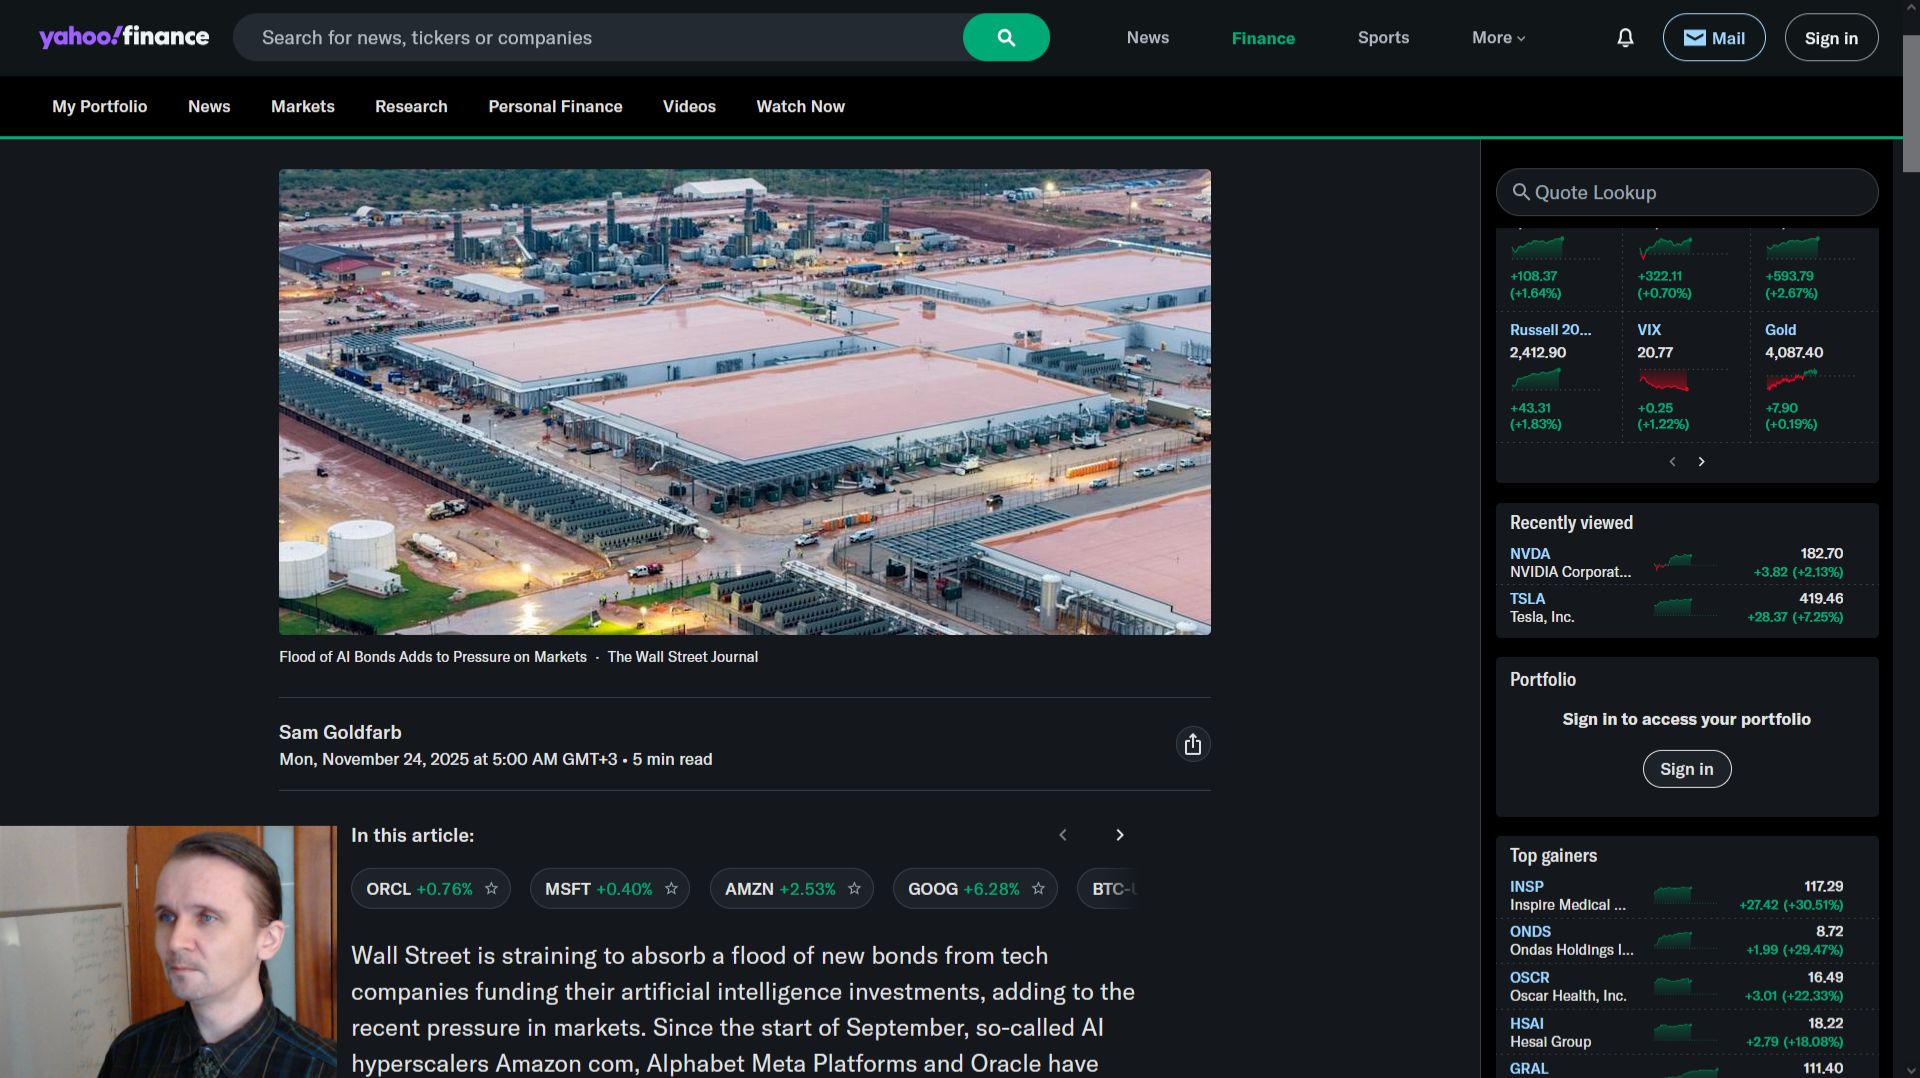Click the search news and tickers field

pyautogui.click(x=598, y=37)
